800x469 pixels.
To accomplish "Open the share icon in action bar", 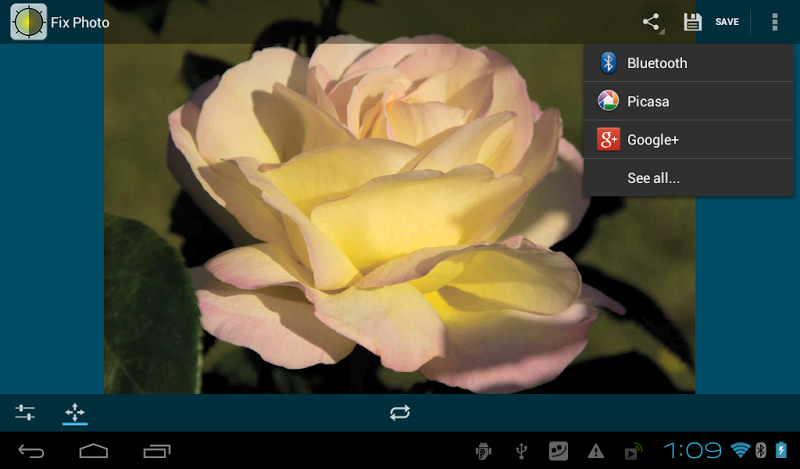I will pyautogui.click(x=652, y=22).
